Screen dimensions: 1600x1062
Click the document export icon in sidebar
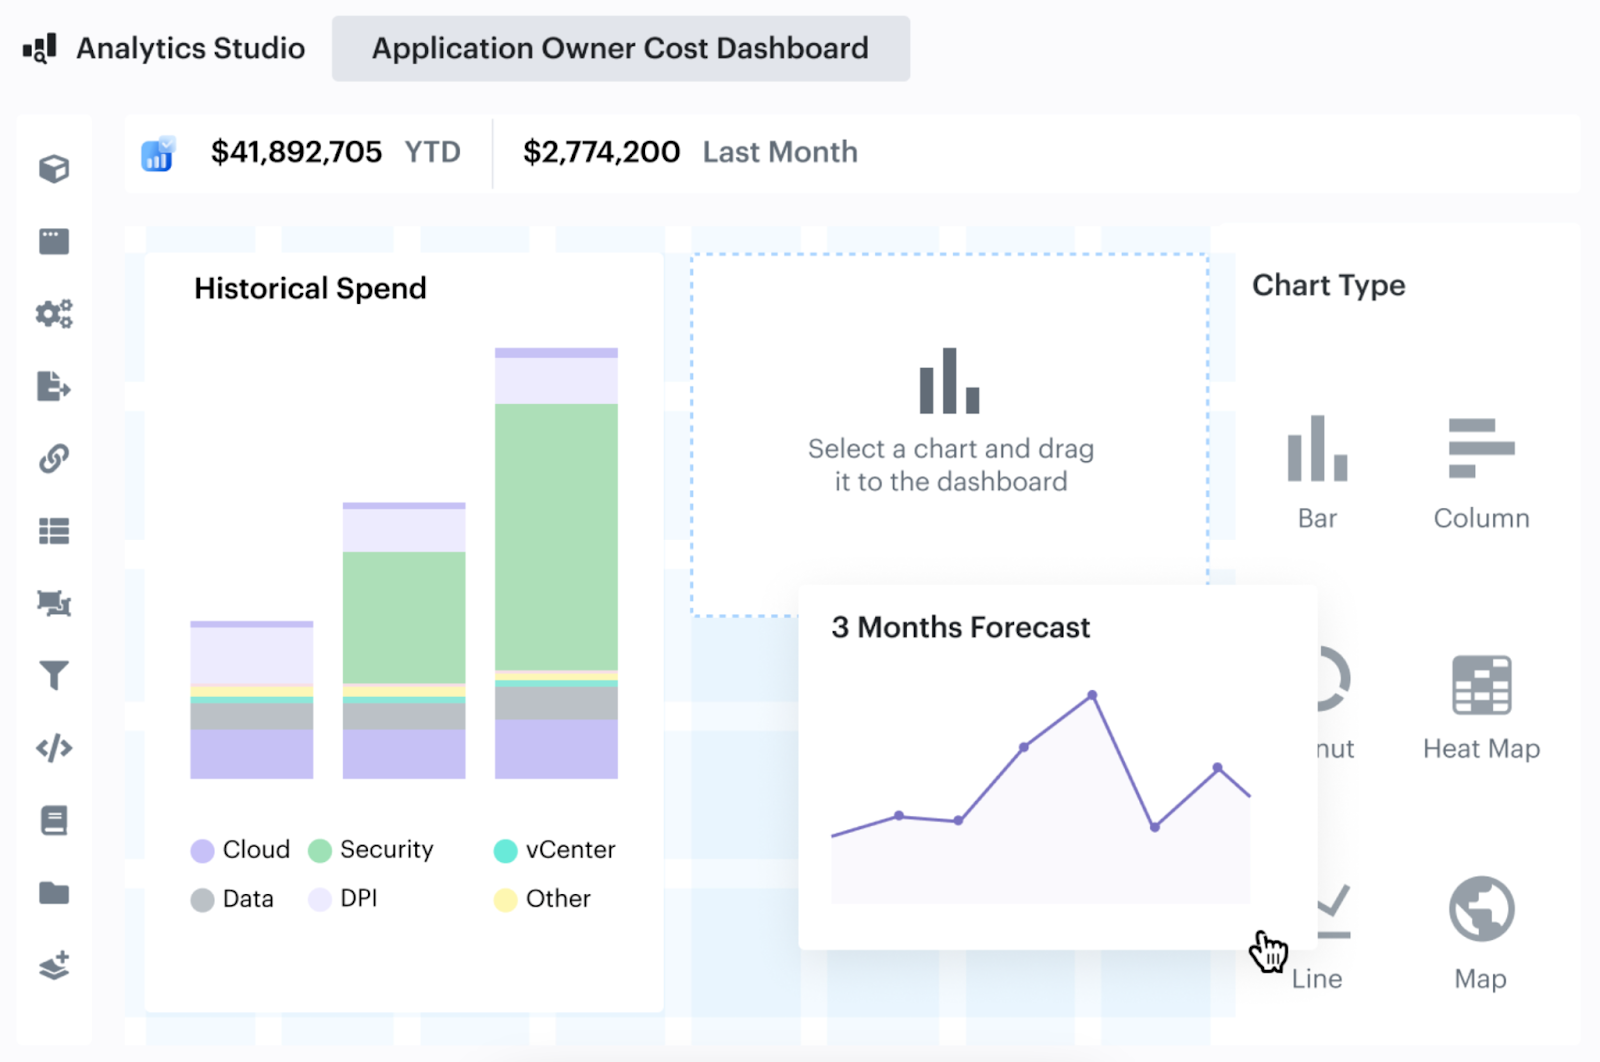[54, 386]
